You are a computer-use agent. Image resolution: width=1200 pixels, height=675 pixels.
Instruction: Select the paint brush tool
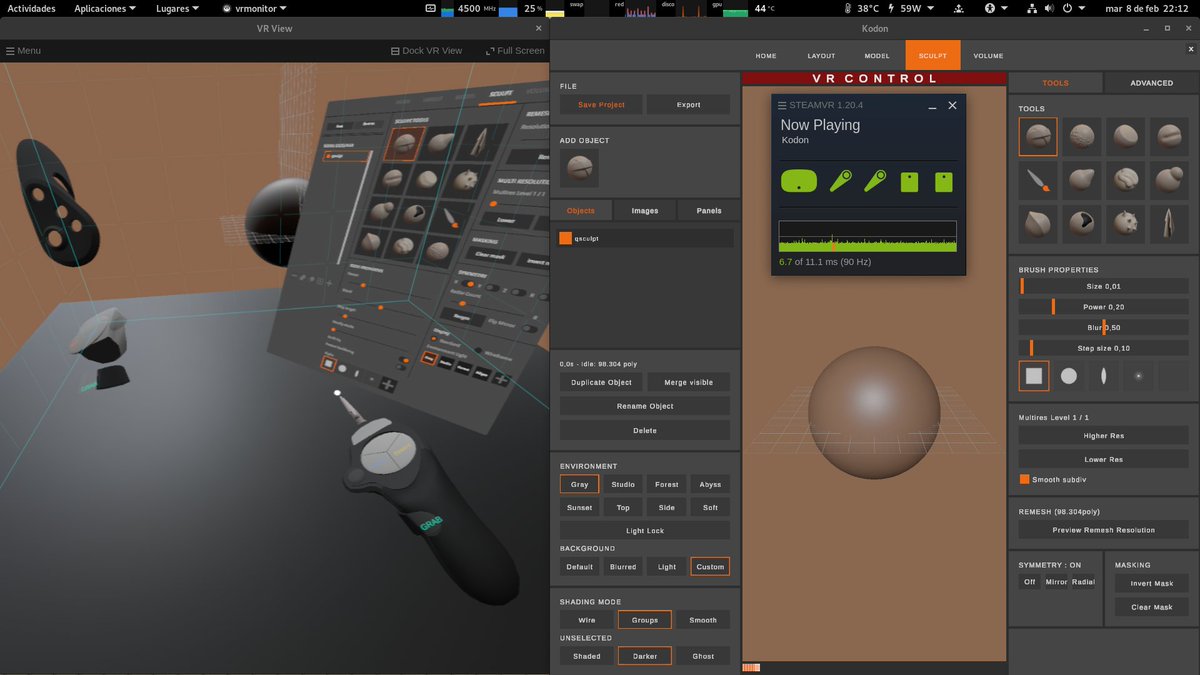[x=1038, y=180]
